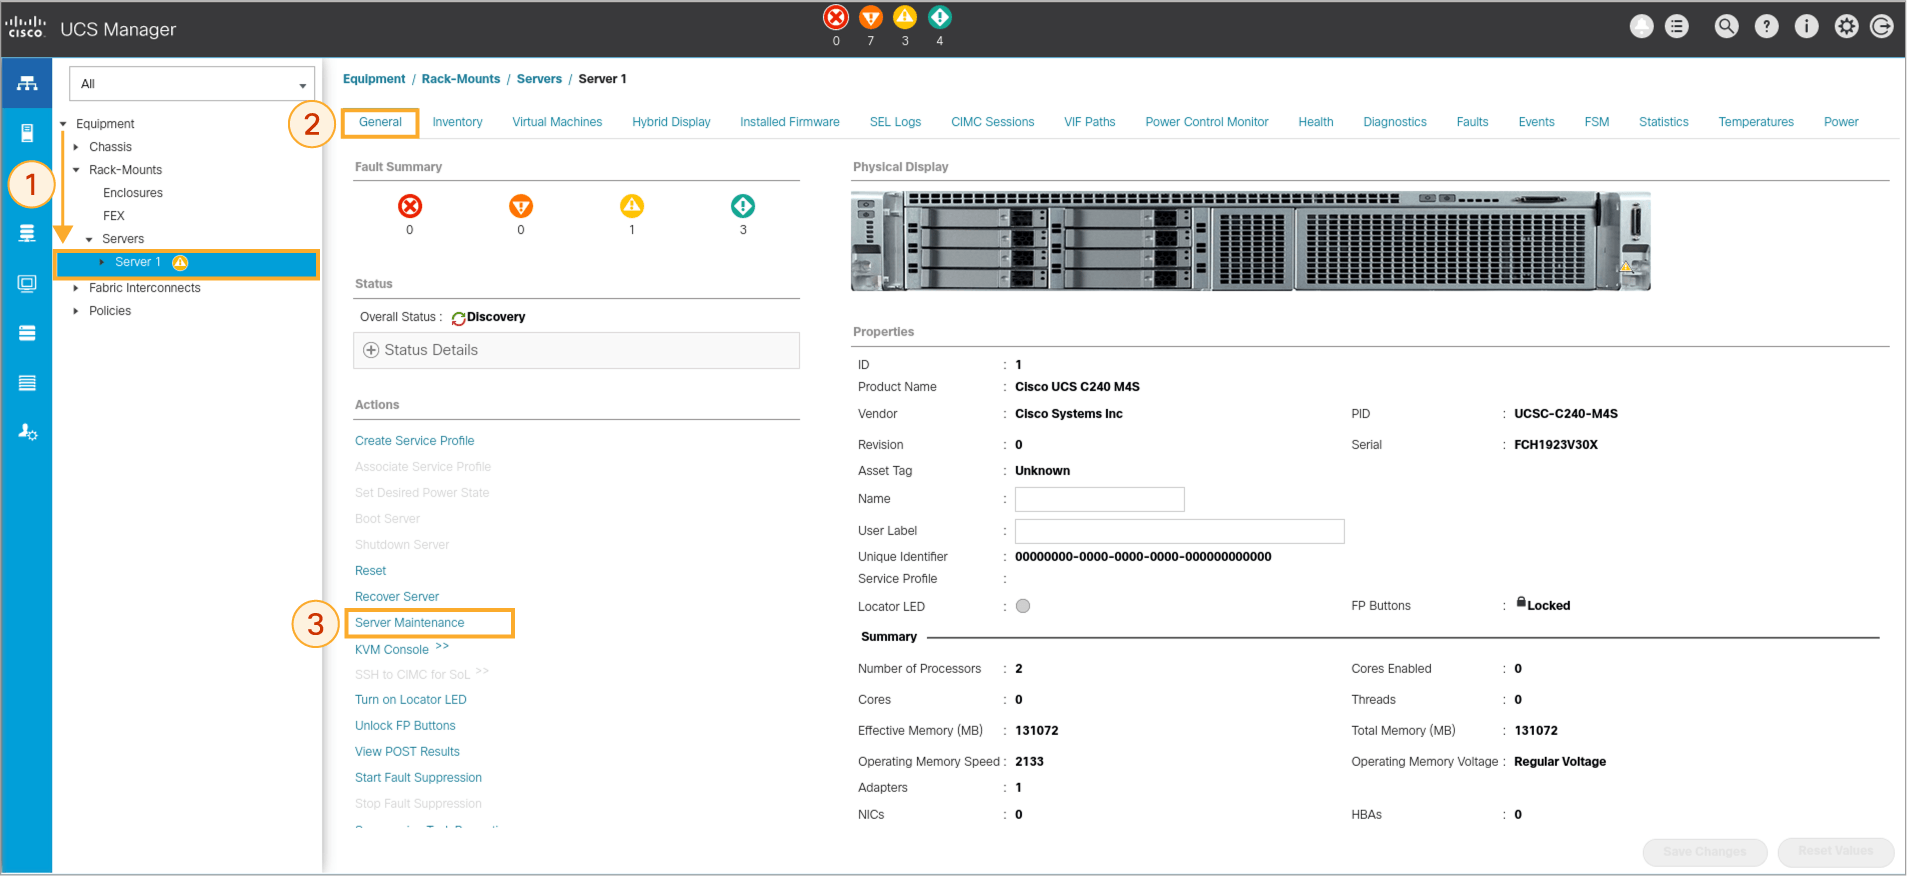The height and width of the screenshot is (876, 1907).
Task: Switch to the SEL Logs tab
Action: coord(895,122)
